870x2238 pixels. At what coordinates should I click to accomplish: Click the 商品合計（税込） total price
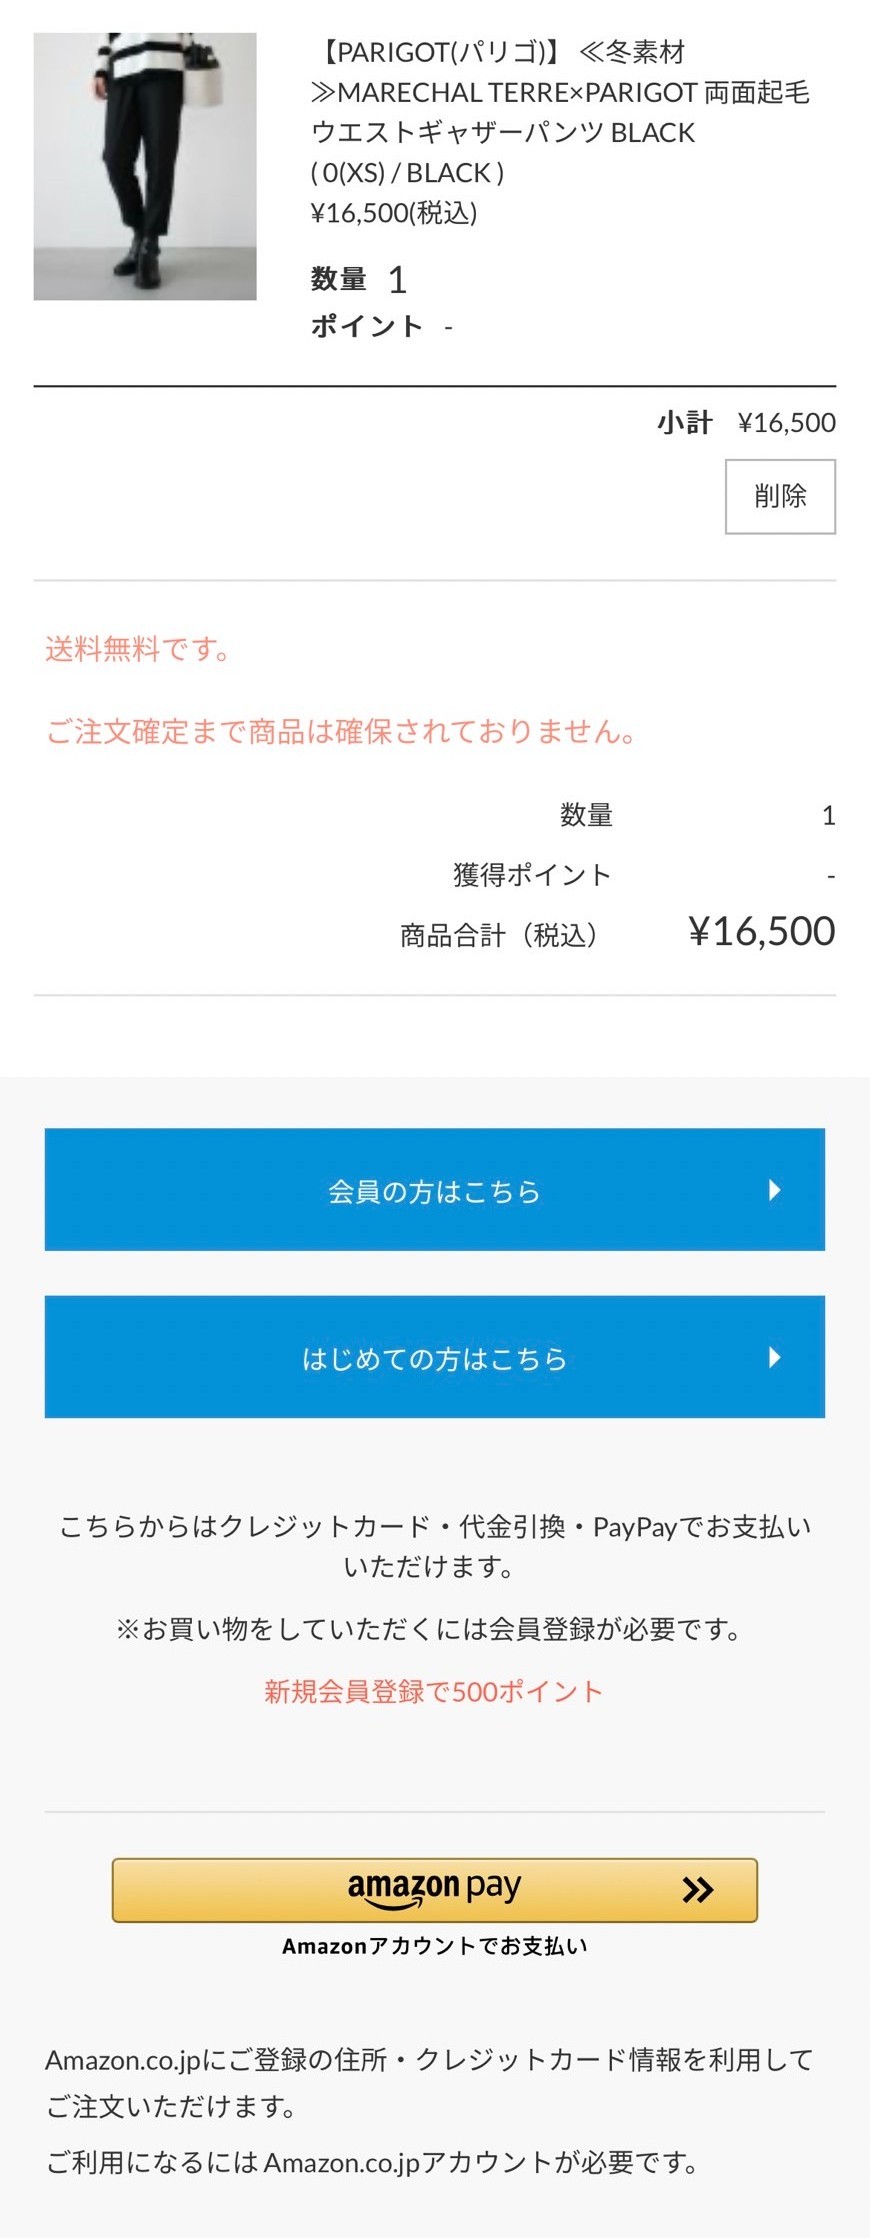point(761,932)
